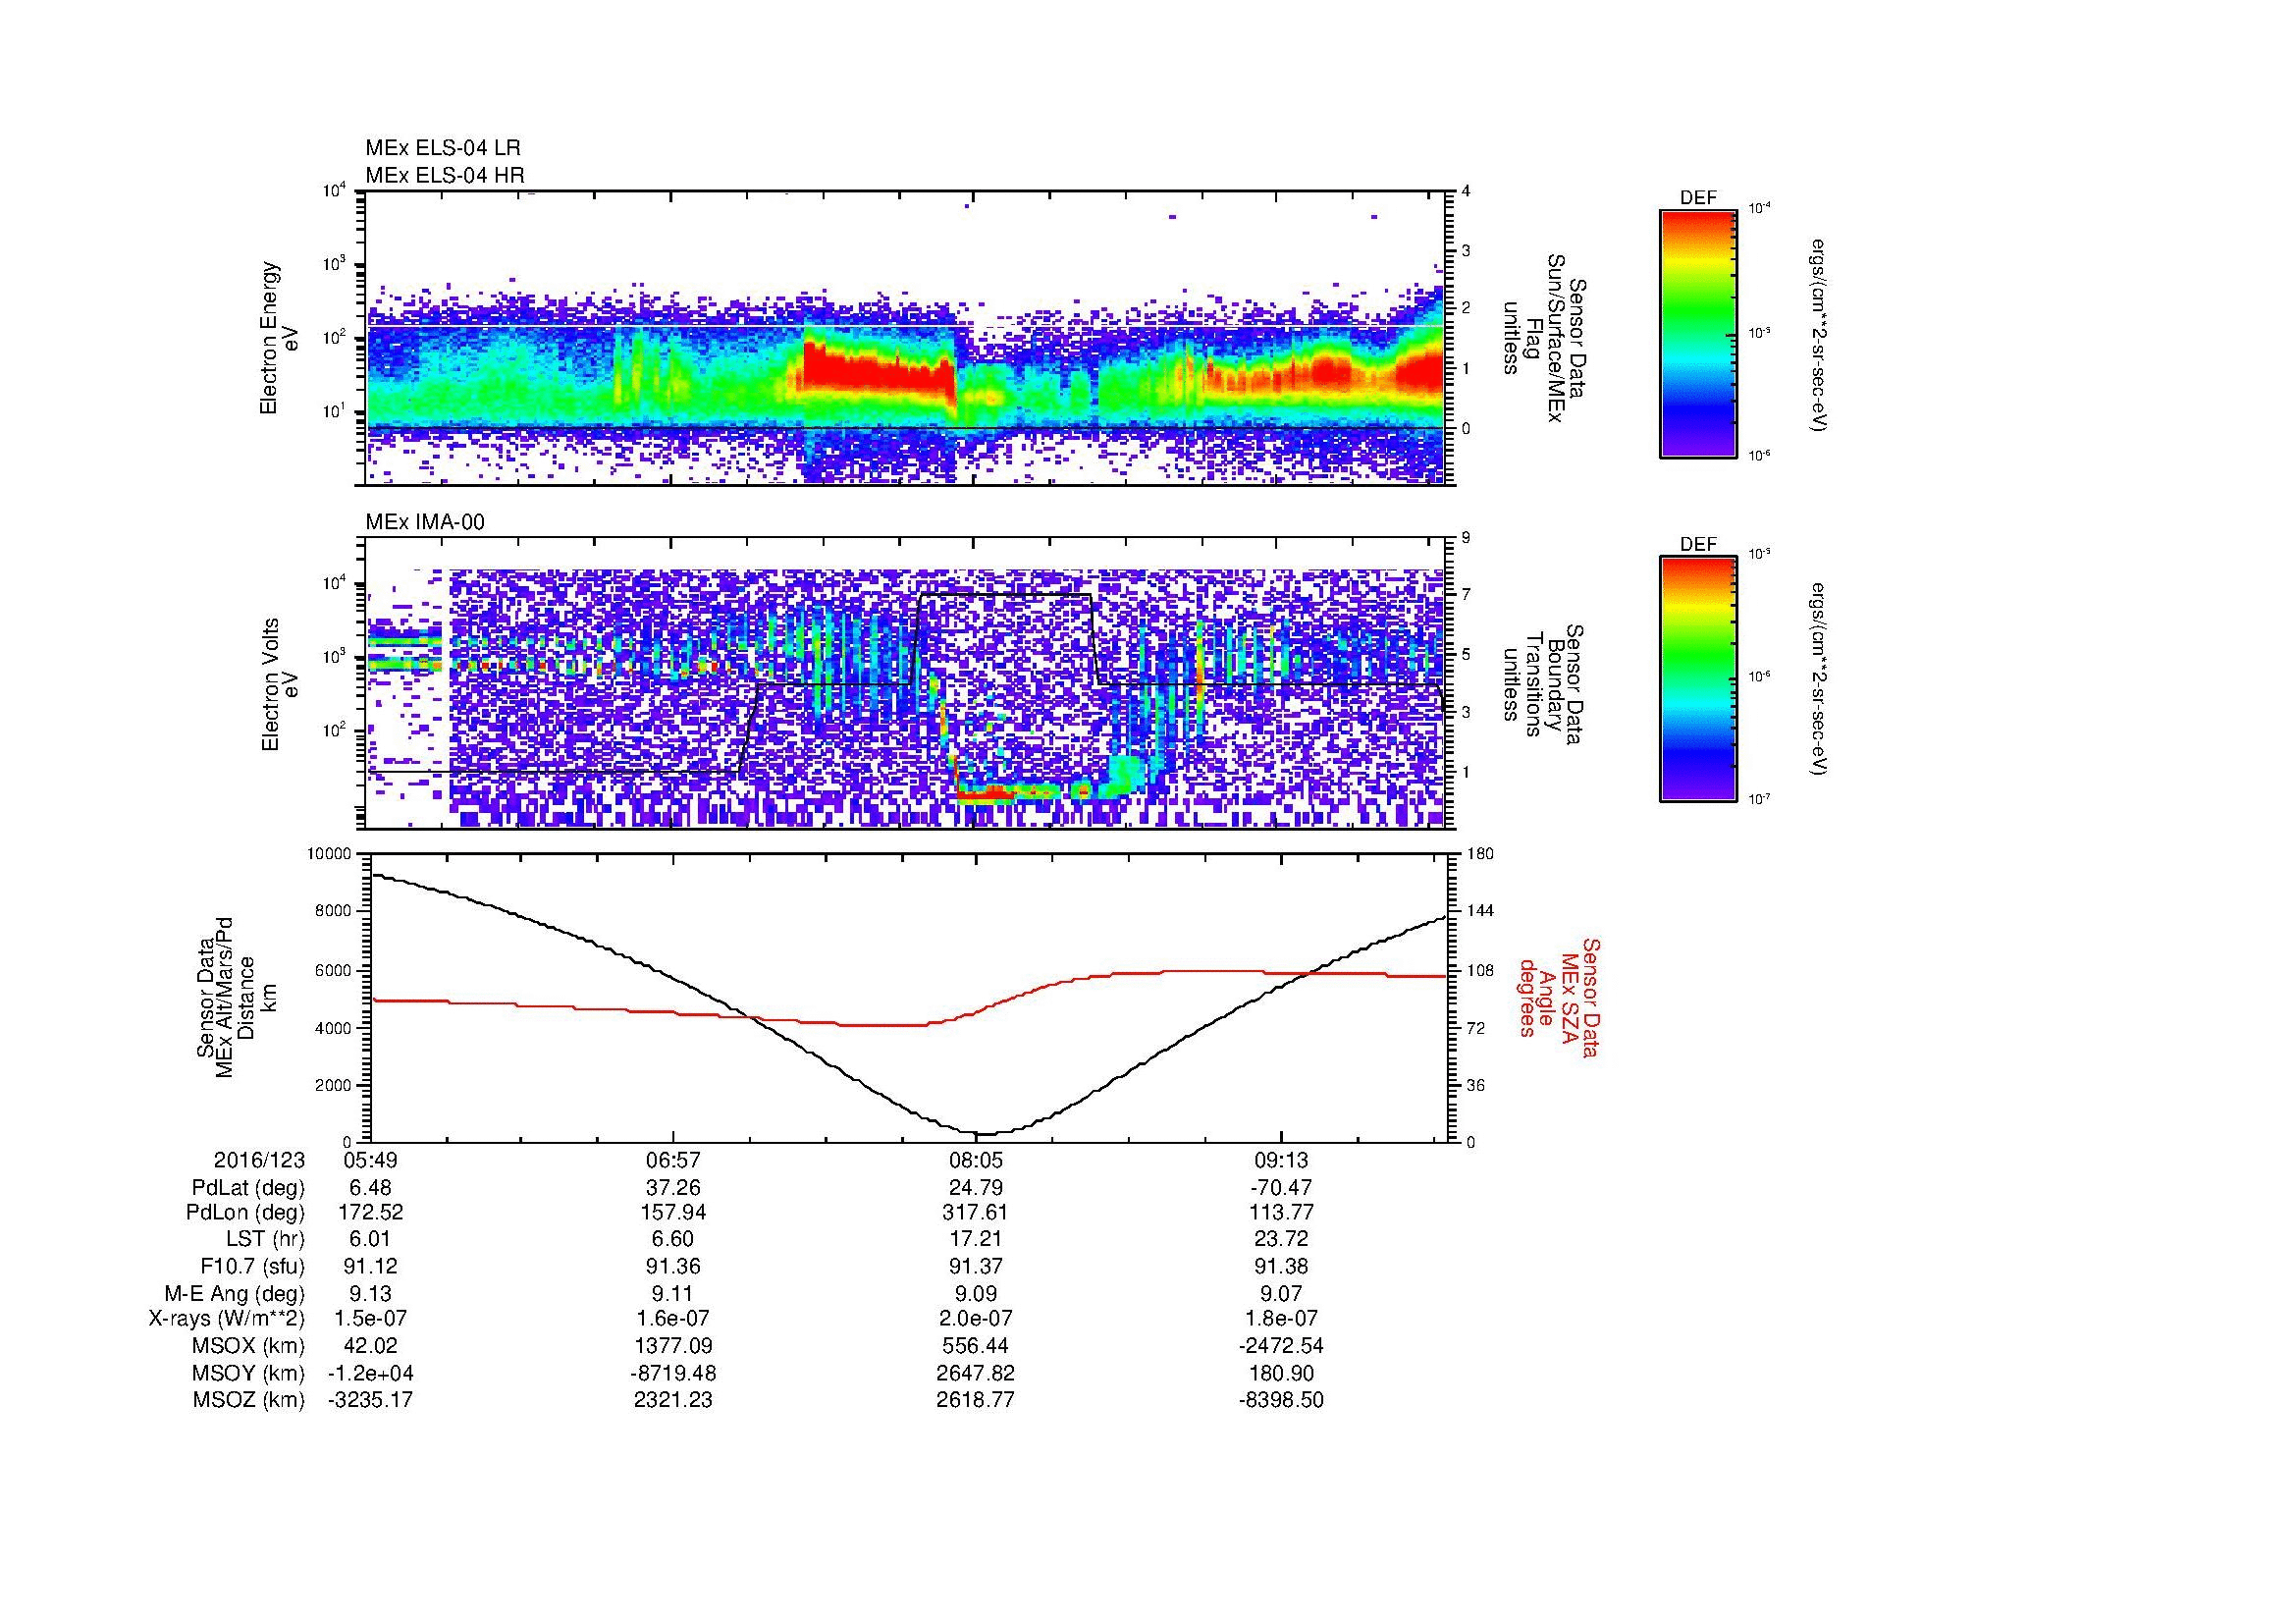The height and width of the screenshot is (1623, 2296).
Task: Click the 'LST (hr)' row label
Action: [x=266, y=1239]
